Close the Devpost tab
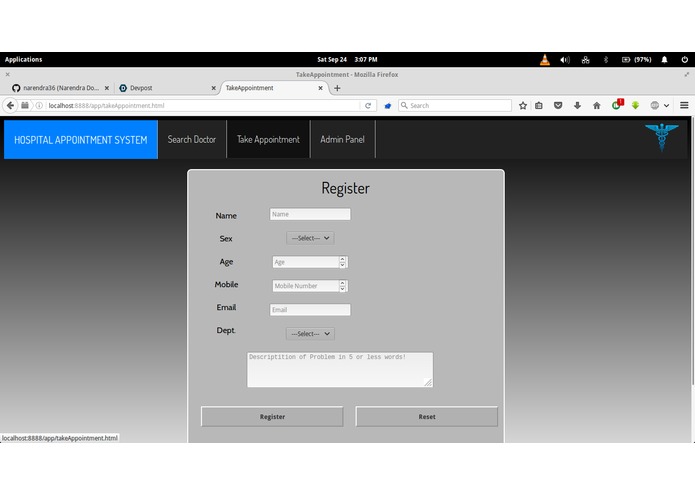 tap(214, 88)
